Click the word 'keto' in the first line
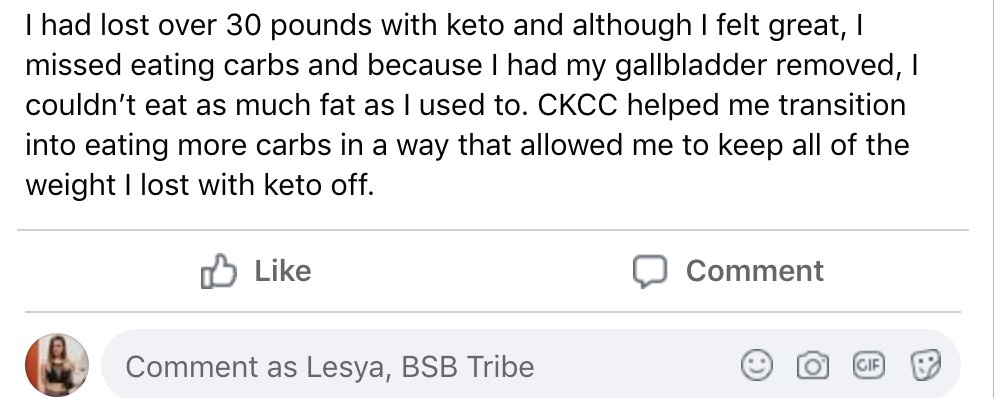This screenshot has width=994, height=398. pos(475,27)
